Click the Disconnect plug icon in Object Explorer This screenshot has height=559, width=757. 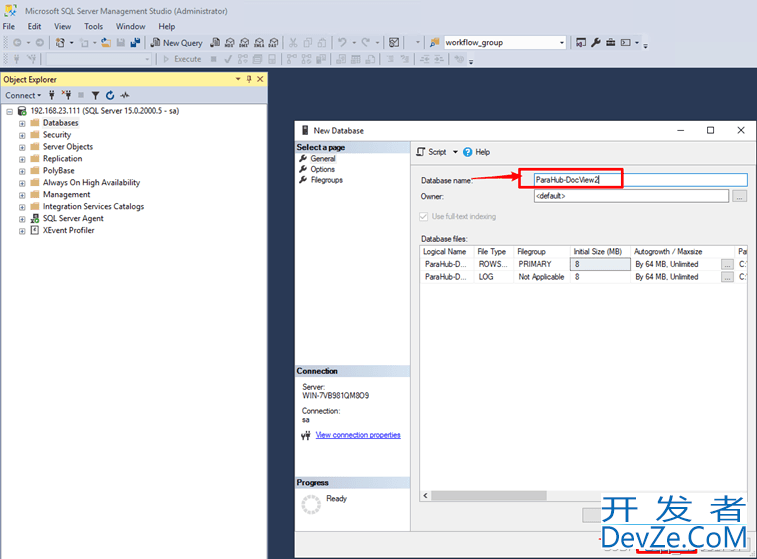pyautogui.click(x=67, y=95)
